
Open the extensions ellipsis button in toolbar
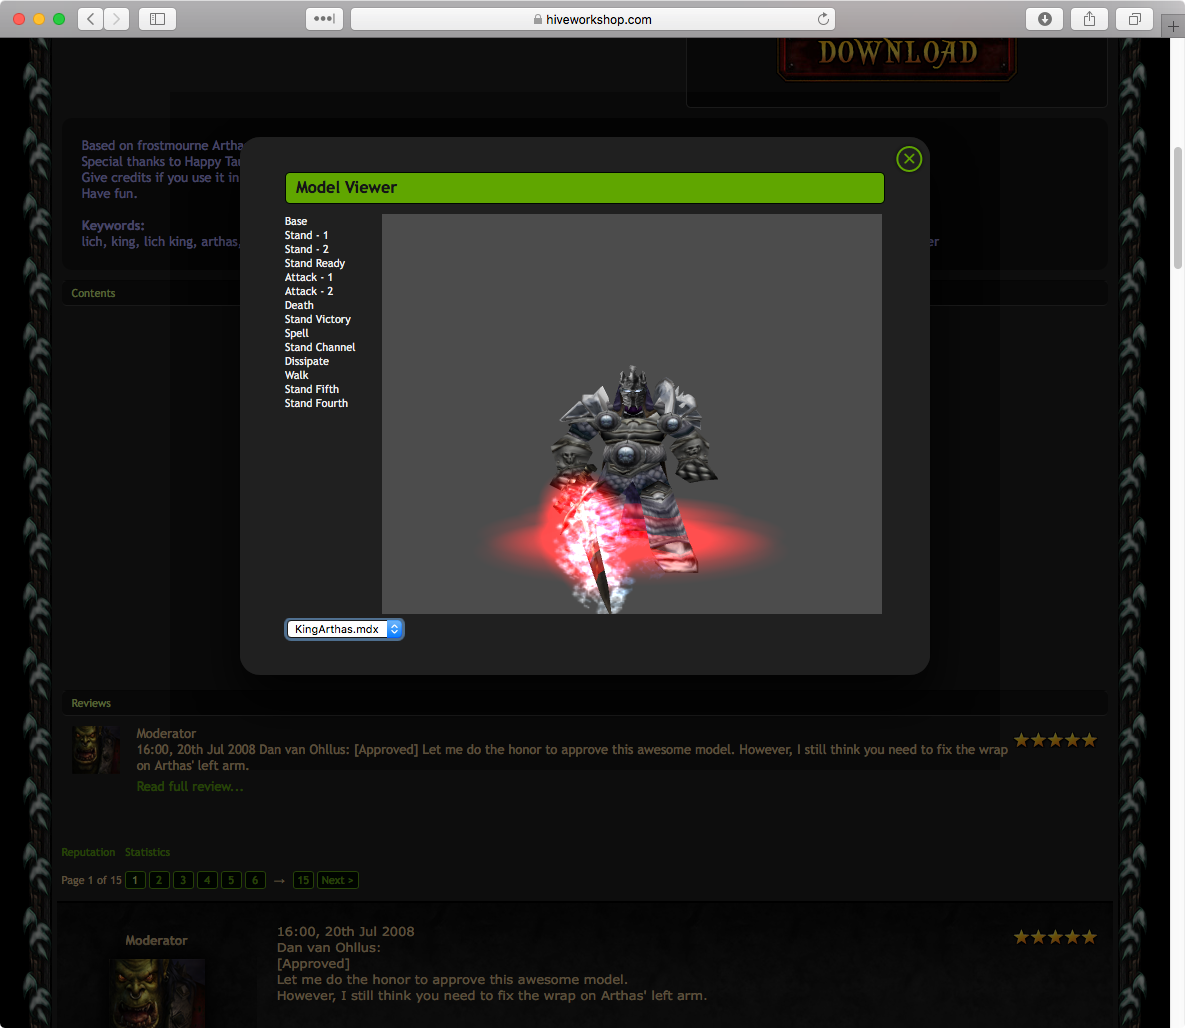(324, 19)
